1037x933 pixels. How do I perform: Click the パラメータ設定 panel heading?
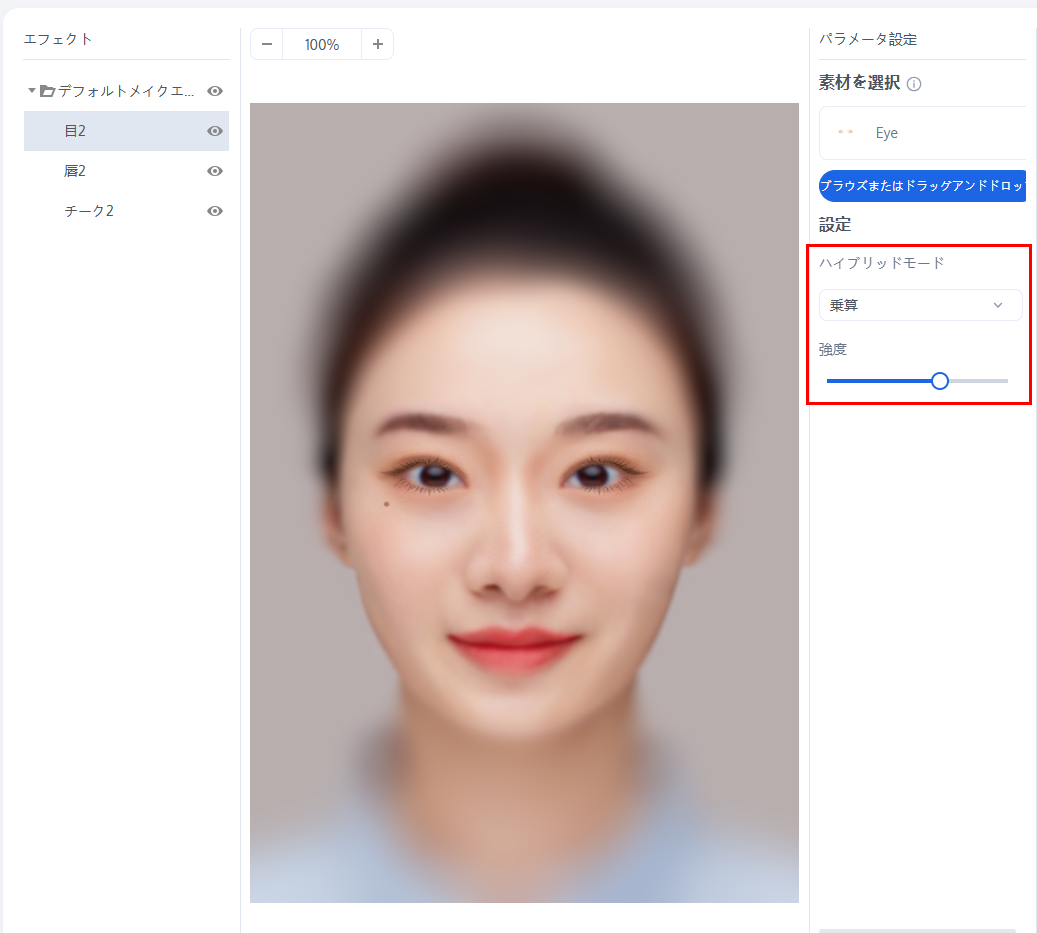[x=868, y=39]
